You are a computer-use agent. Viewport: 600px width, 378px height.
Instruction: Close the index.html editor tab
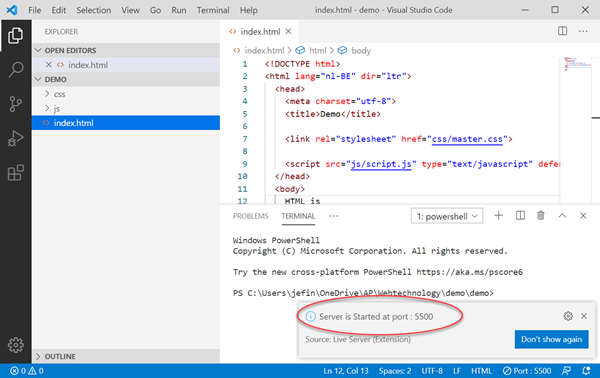(x=289, y=31)
